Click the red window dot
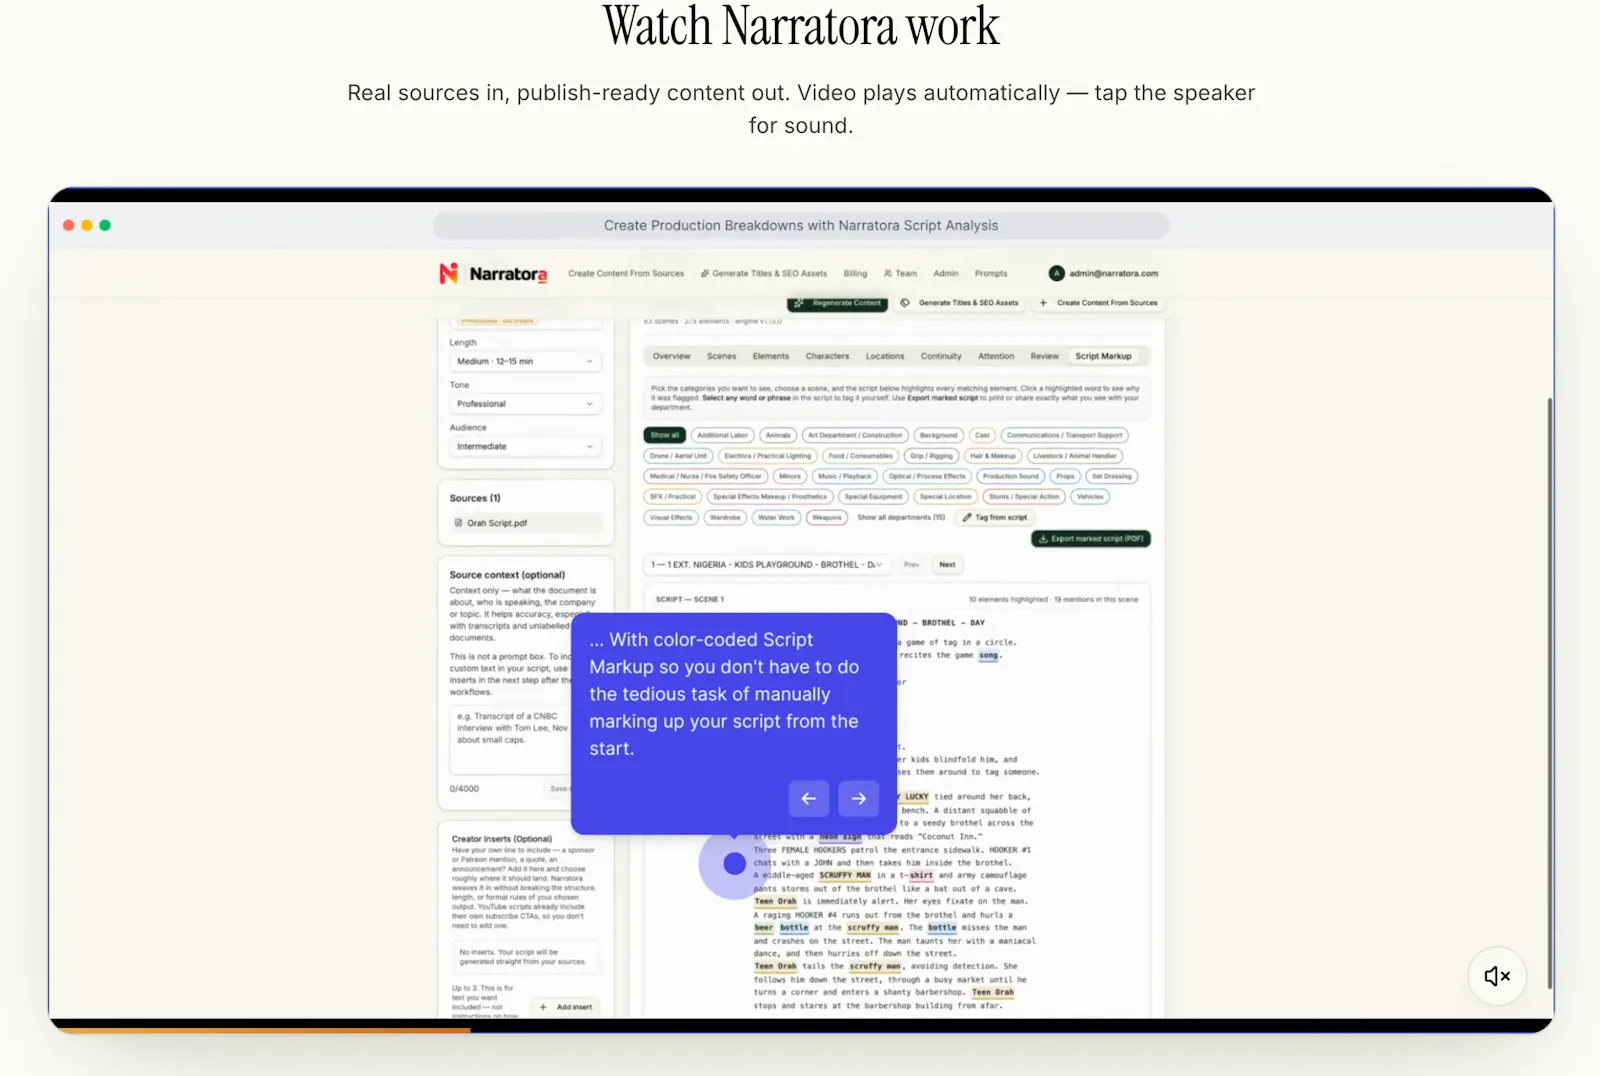Screen dimensions: 1600x1076 [69, 225]
